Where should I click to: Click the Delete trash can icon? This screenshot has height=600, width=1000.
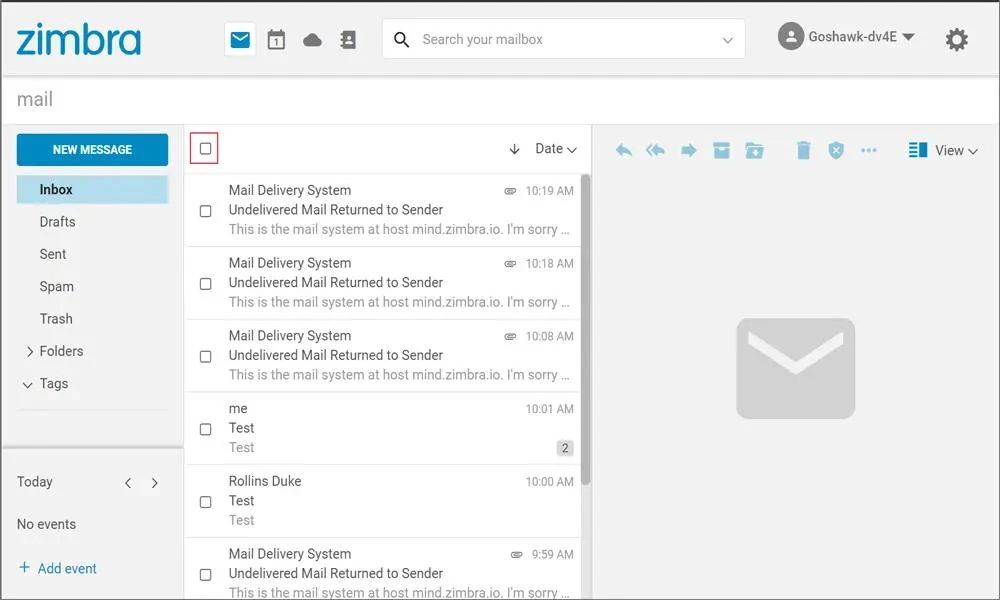coord(804,150)
